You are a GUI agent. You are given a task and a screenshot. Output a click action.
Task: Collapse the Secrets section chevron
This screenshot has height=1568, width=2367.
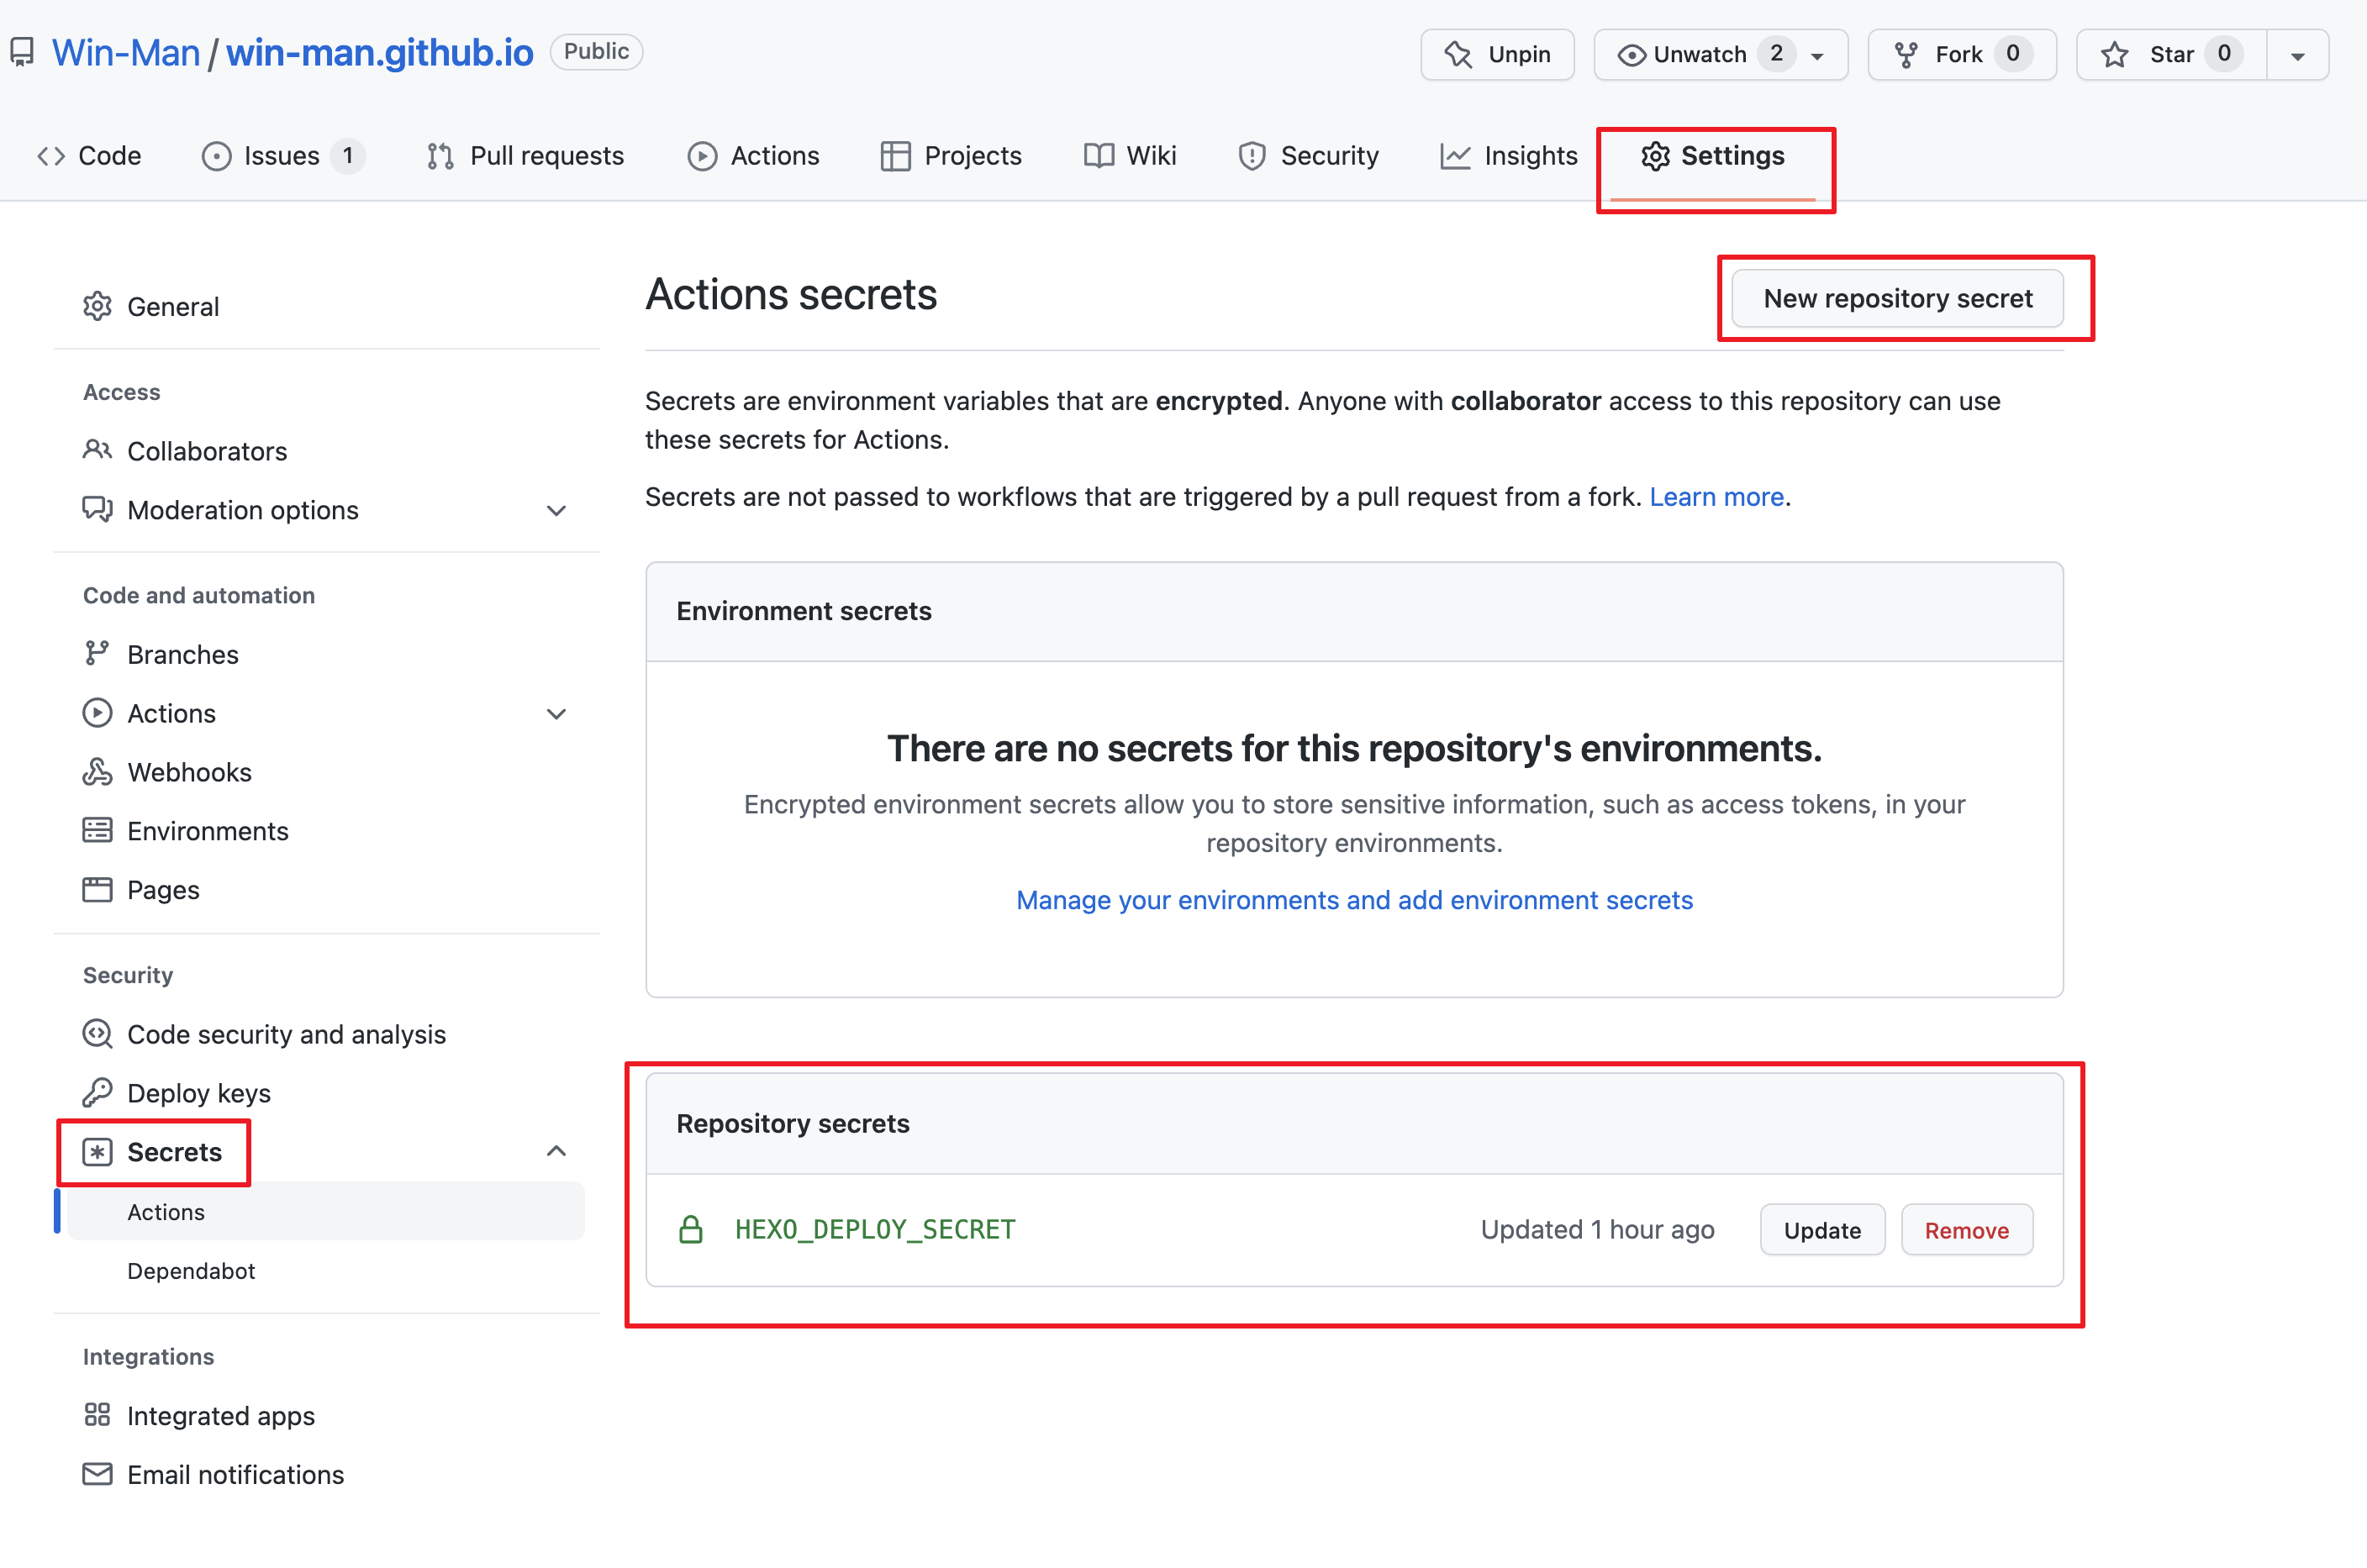(557, 1151)
